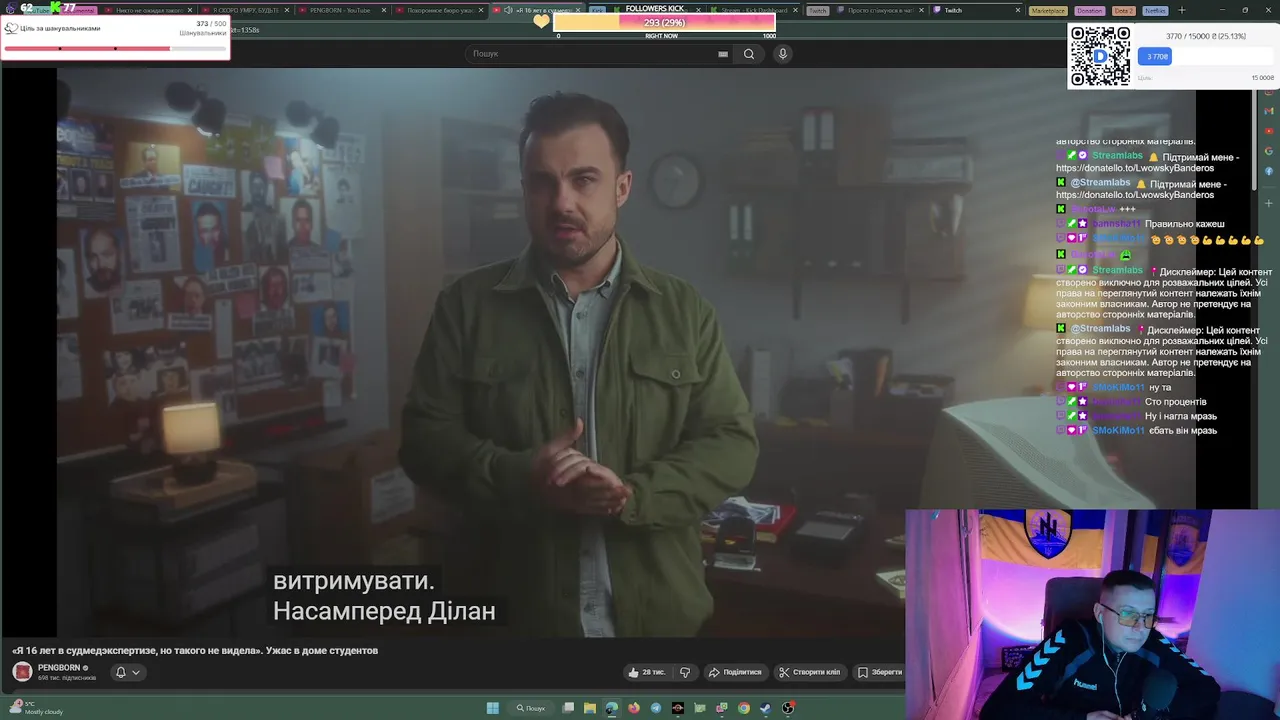Collapse the Twitch tab group label
The image size is (1280, 720).
(x=817, y=10)
